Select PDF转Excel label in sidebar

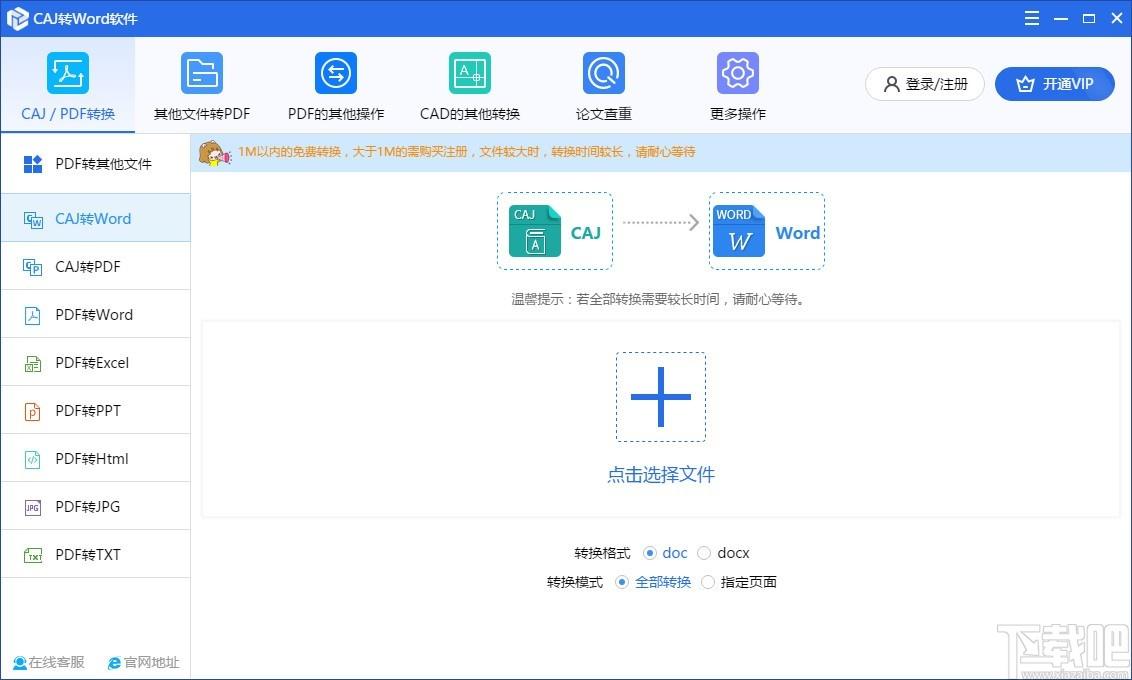coord(92,363)
